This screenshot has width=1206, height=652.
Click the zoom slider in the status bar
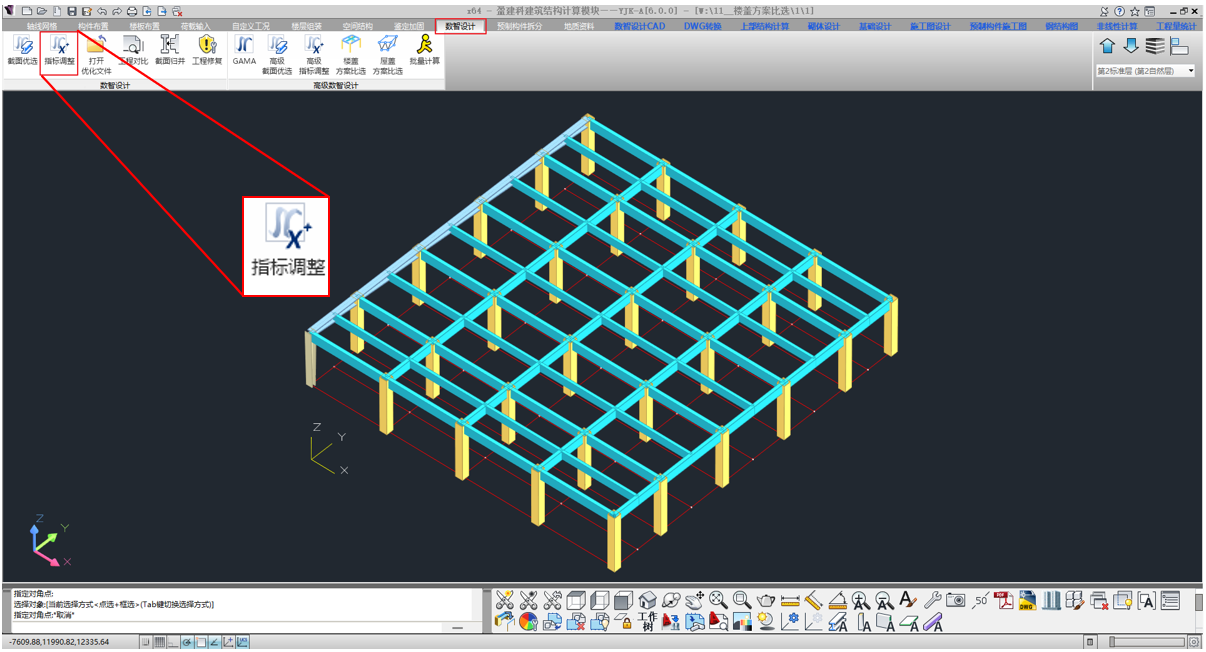point(1148,642)
